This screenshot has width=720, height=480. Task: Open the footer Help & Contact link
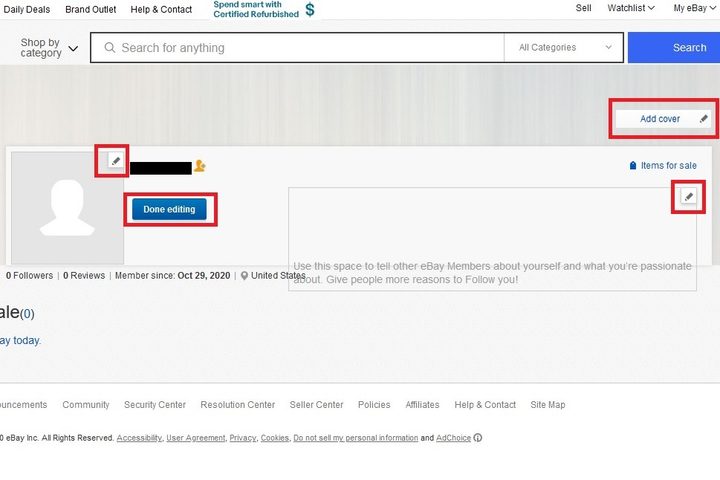[485, 405]
